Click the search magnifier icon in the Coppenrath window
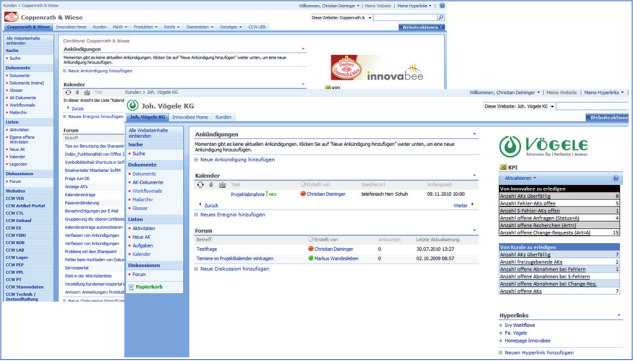633x361 pixels. 441,17
